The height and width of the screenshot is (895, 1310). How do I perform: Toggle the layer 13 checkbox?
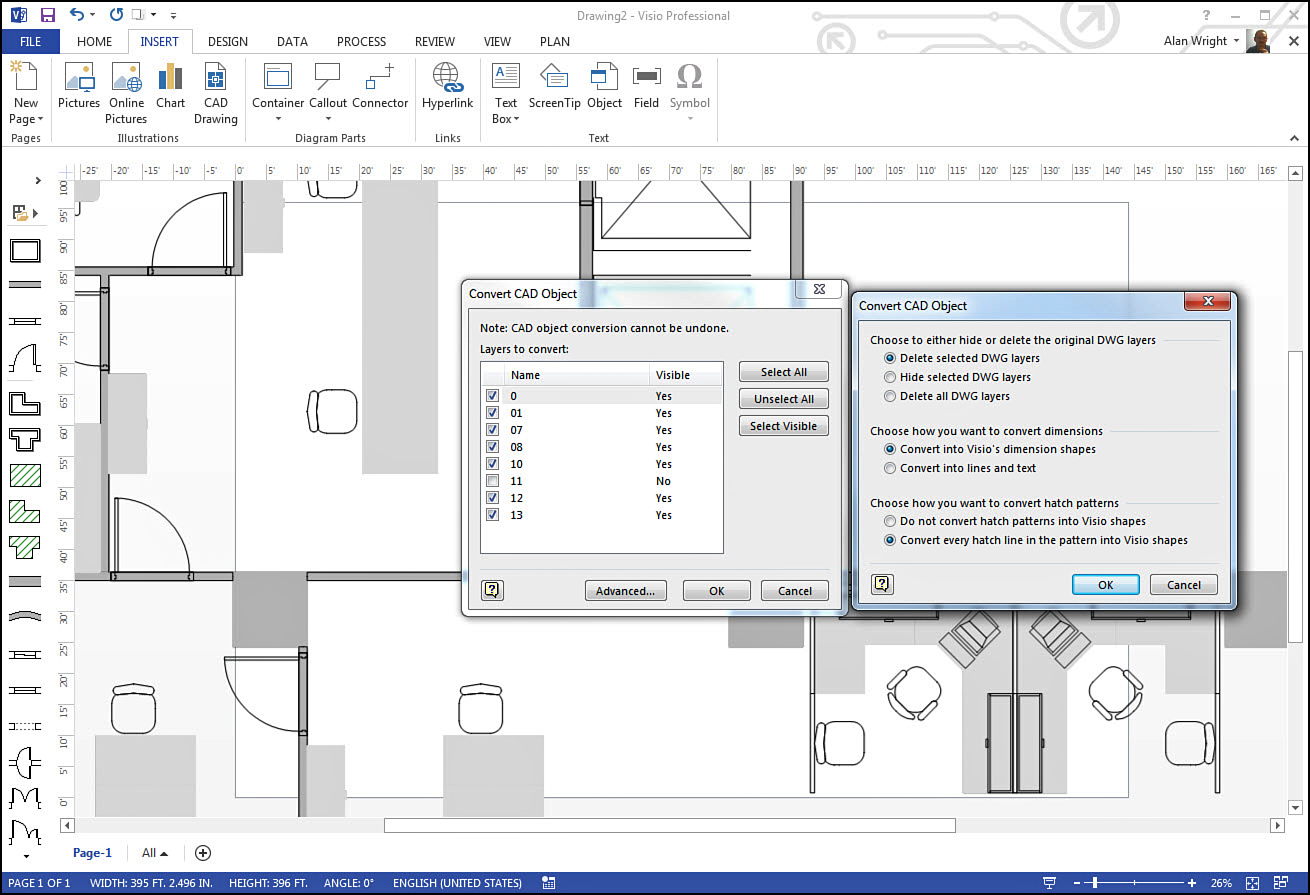(x=492, y=515)
